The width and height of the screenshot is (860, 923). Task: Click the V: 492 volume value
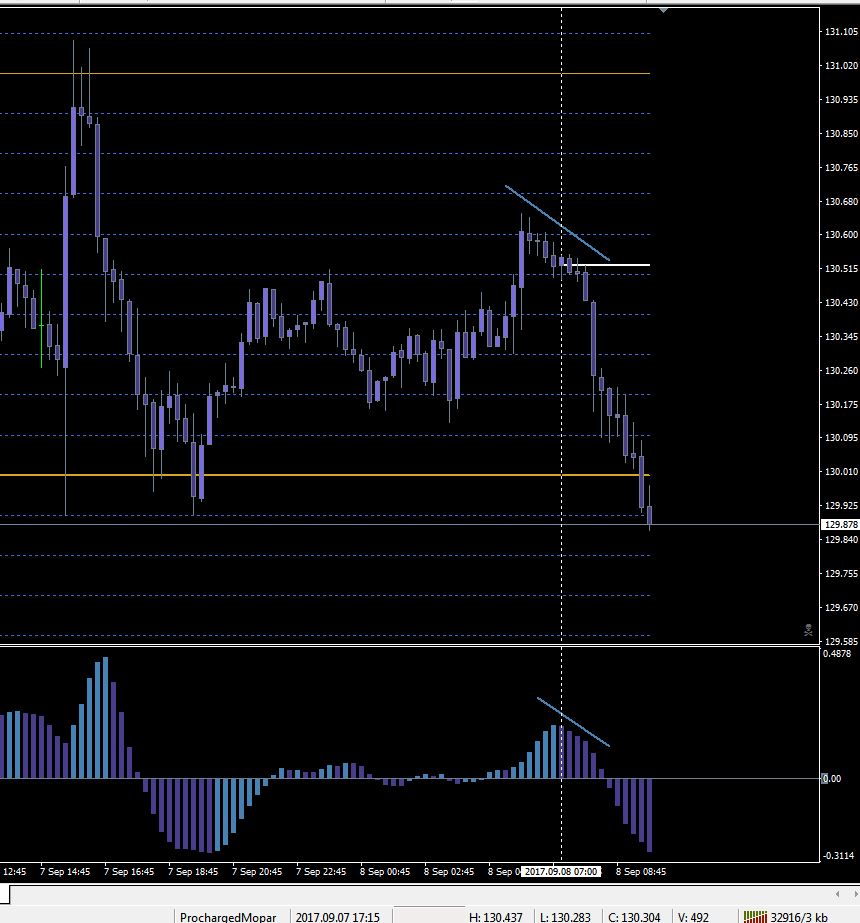click(693, 917)
